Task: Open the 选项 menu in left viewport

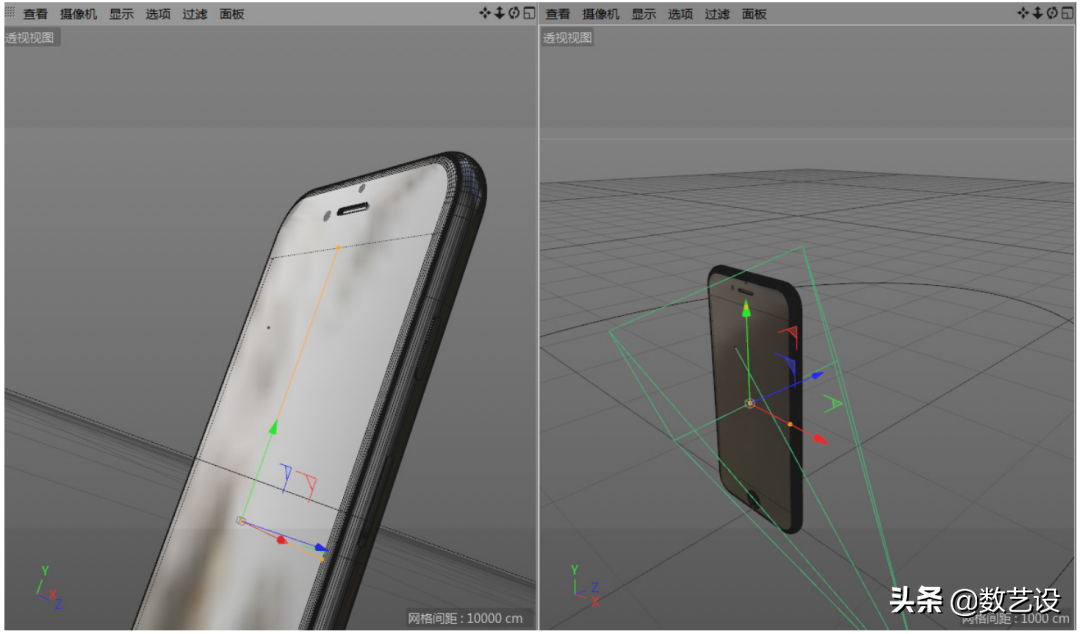Action: coord(158,14)
